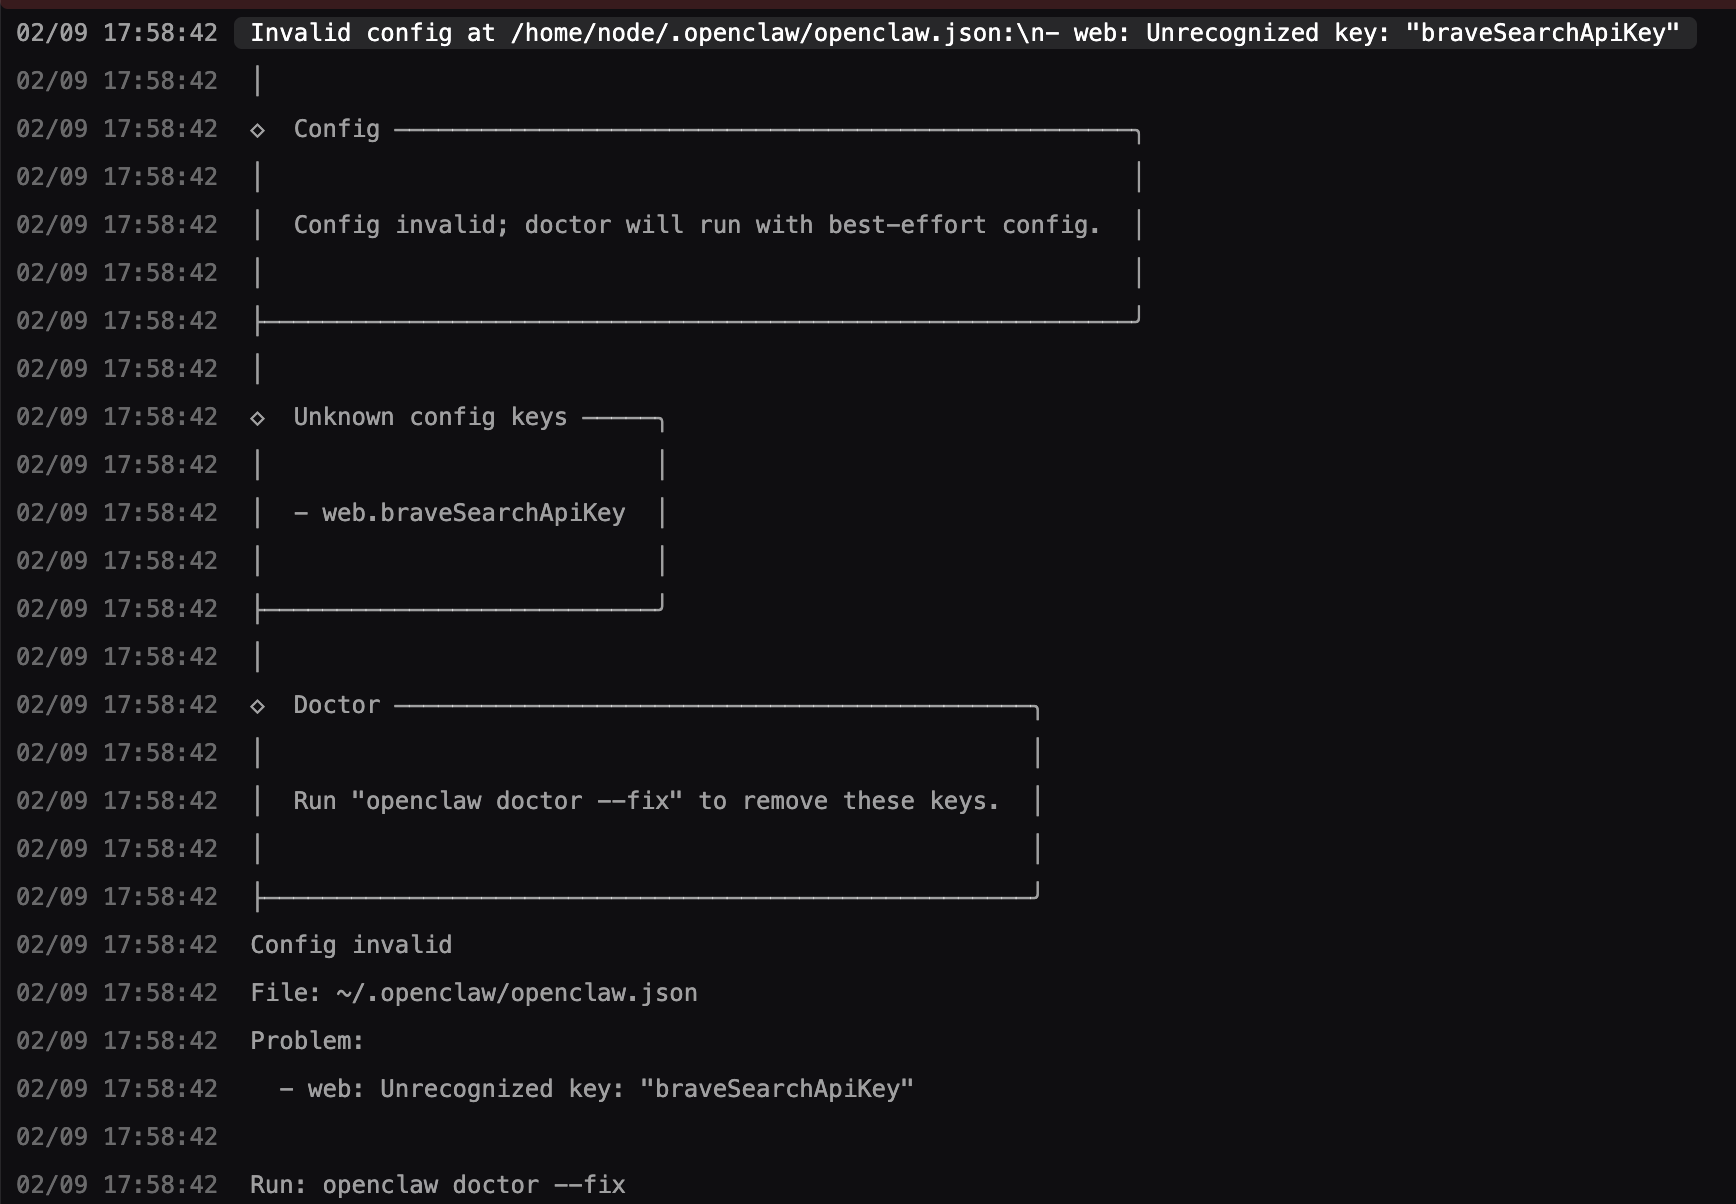Image resolution: width=1736 pixels, height=1204 pixels.
Task: Click diamond marker next to Unknown config keys
Action: click(257, 418)
